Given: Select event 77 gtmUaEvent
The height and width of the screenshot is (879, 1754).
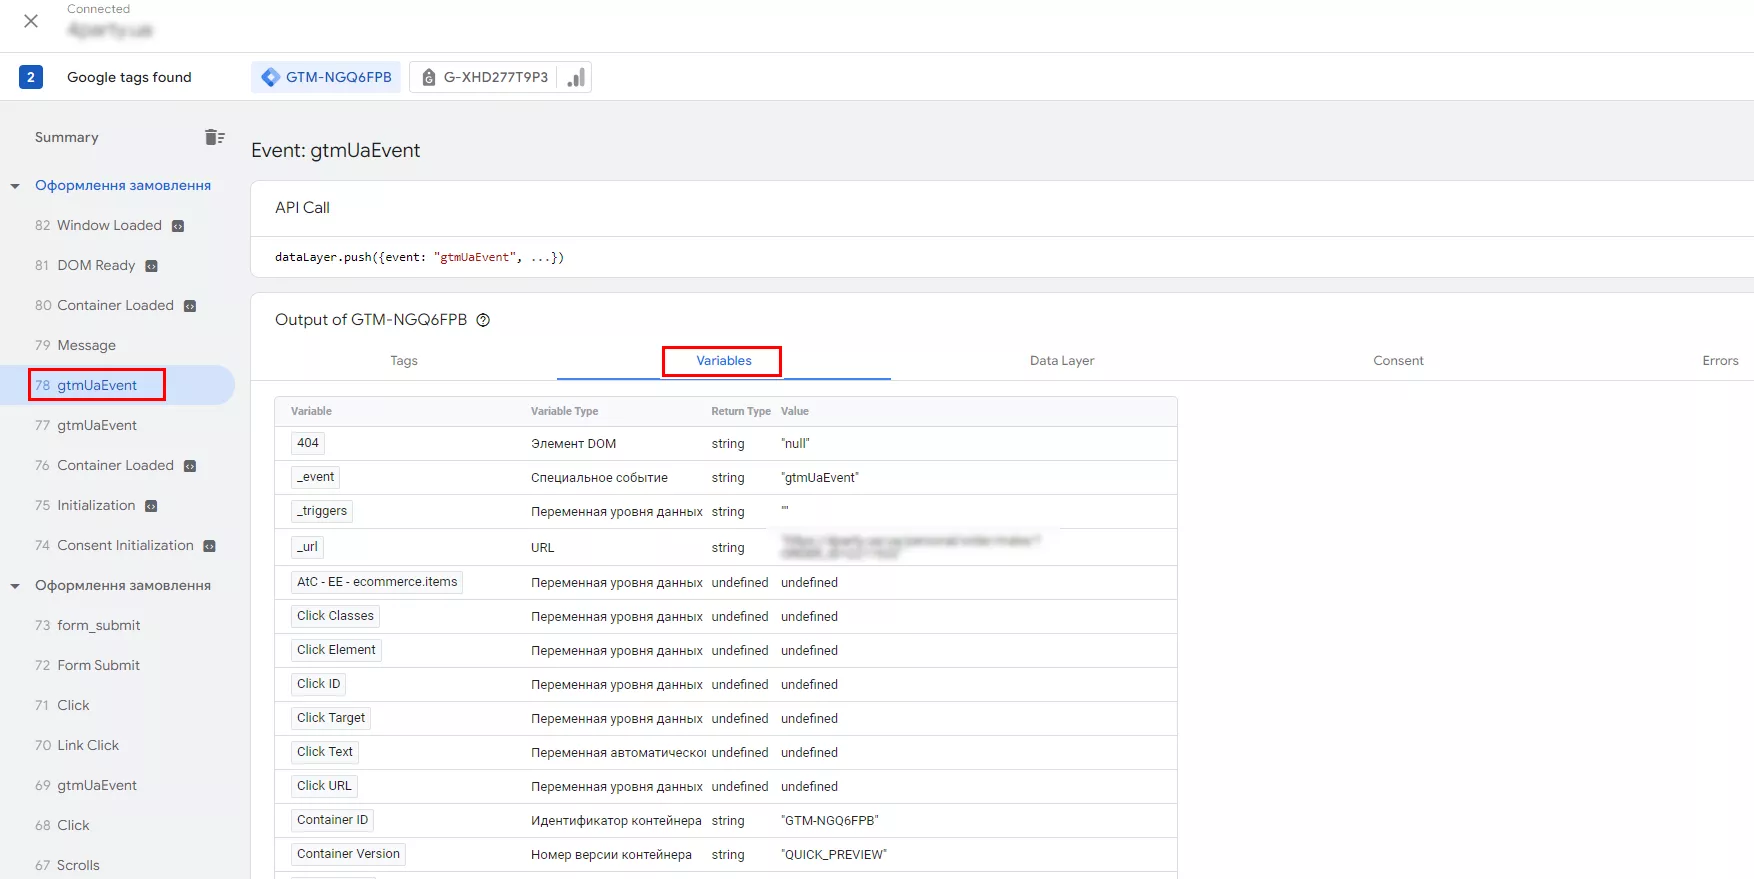Looking at the screenshot, I should pos(86,425).
